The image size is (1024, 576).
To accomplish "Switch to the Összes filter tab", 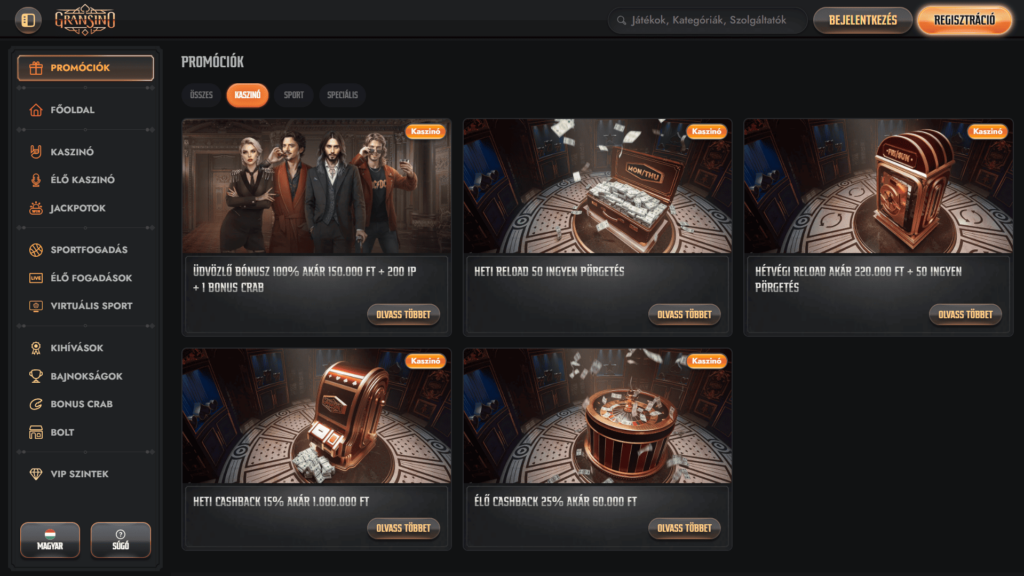I will click(201, 95).
